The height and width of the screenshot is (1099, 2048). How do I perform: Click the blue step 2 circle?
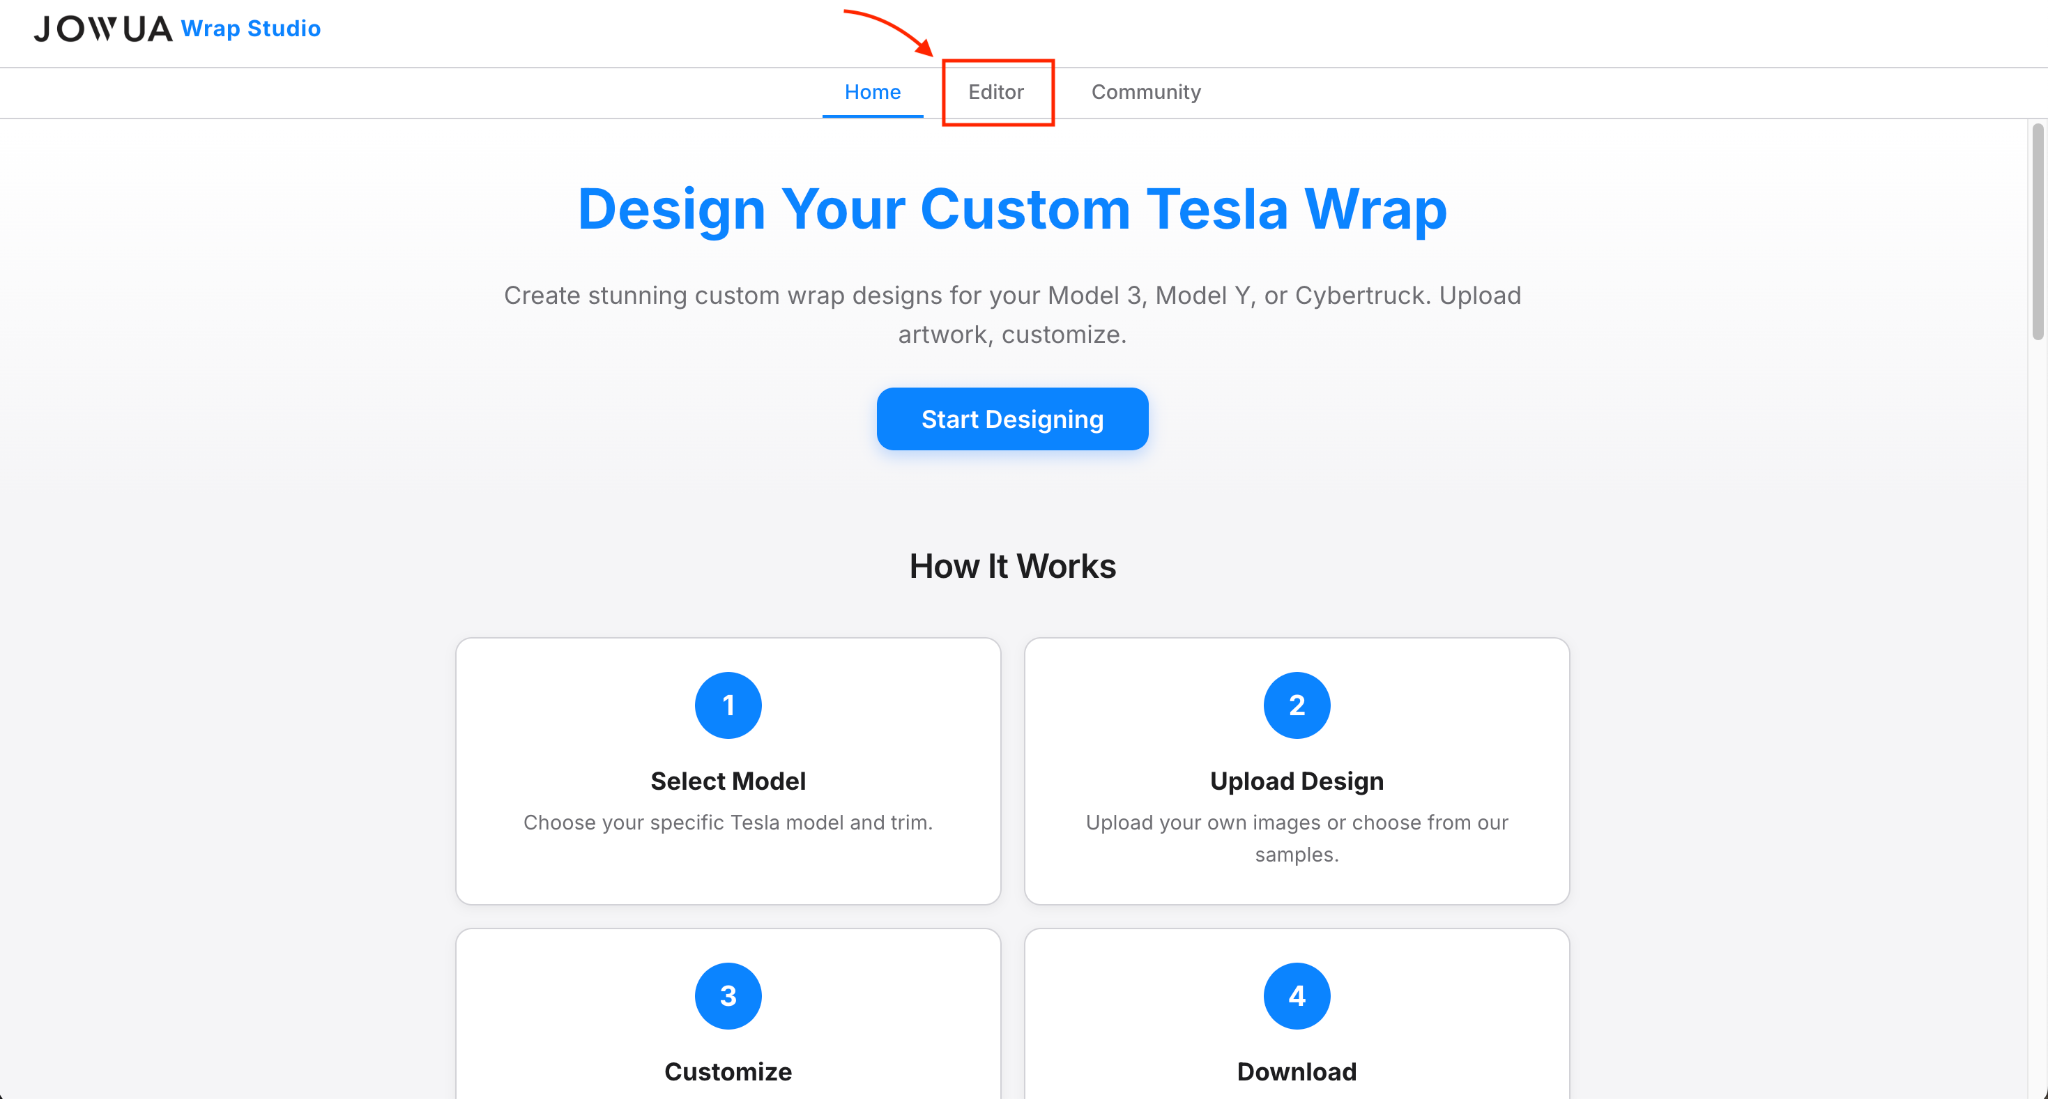coord(1296,705)
